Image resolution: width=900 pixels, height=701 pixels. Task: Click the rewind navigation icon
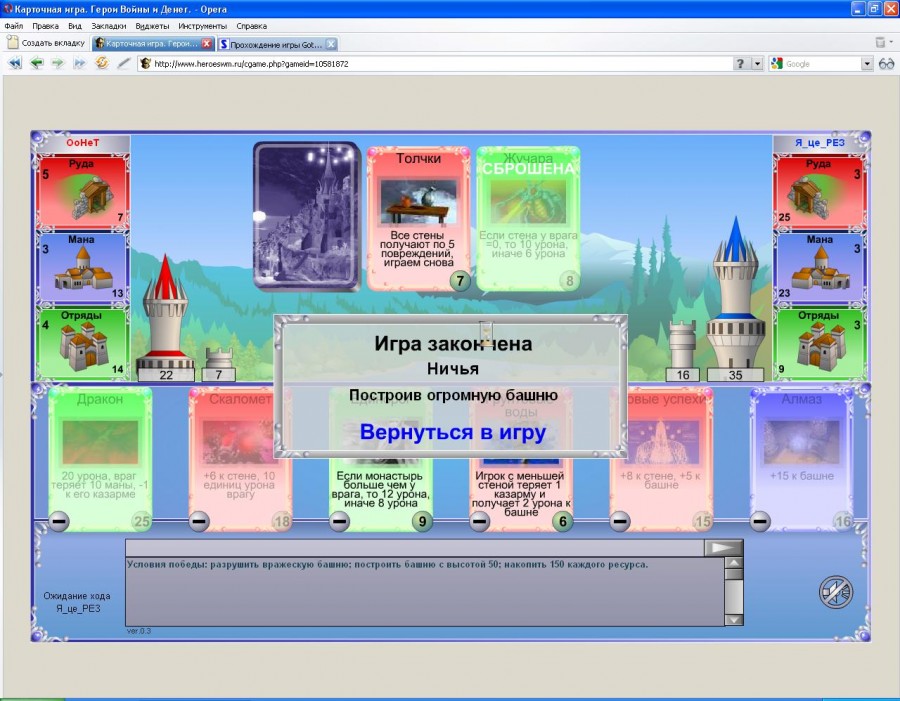[15, 63]
